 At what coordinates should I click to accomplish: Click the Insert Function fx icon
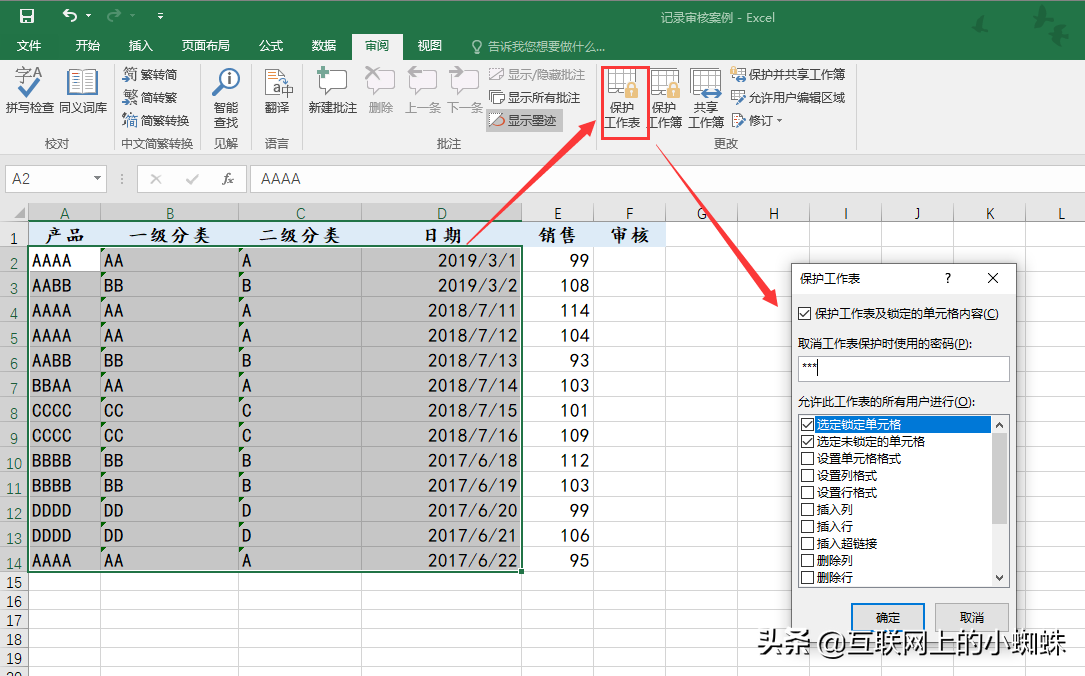[x=228, y=179]
